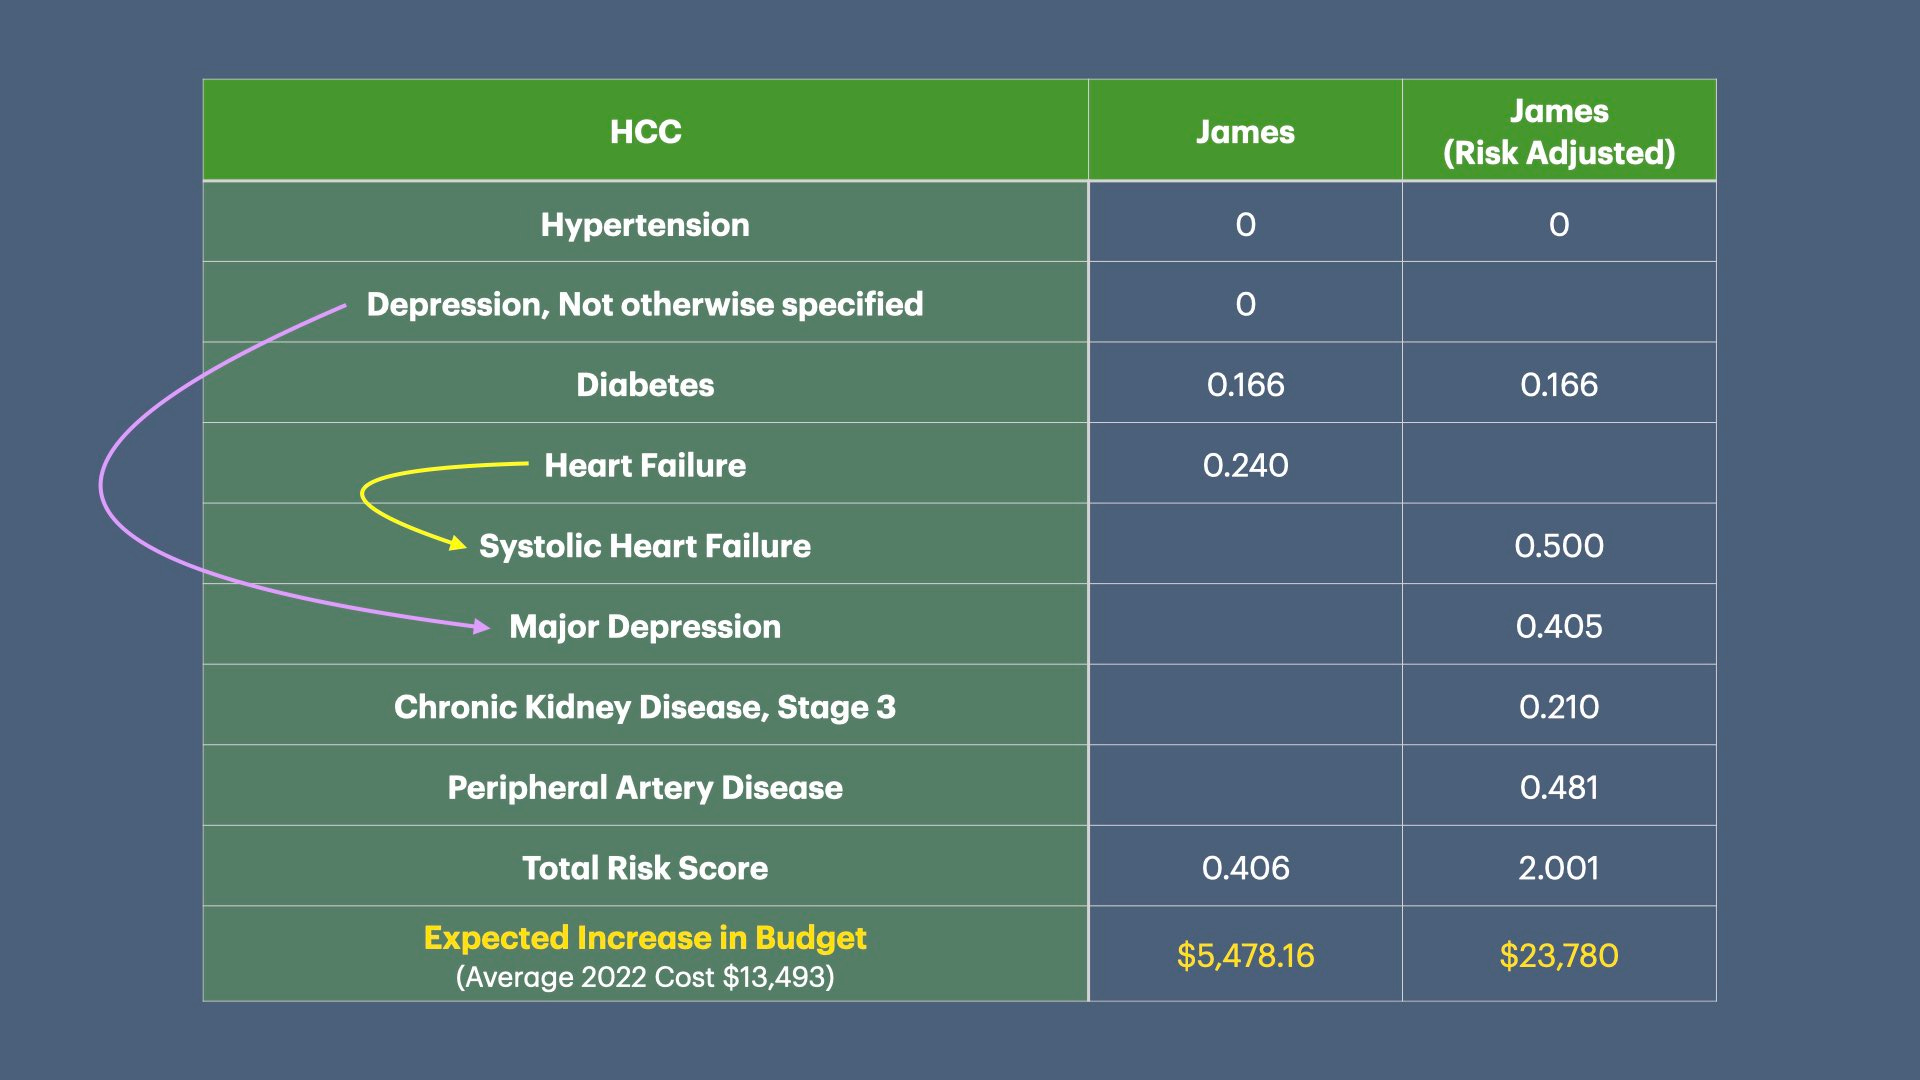
Task: Click the Peripheral Artery Disease value 0.481
Action: [1559, 788]
